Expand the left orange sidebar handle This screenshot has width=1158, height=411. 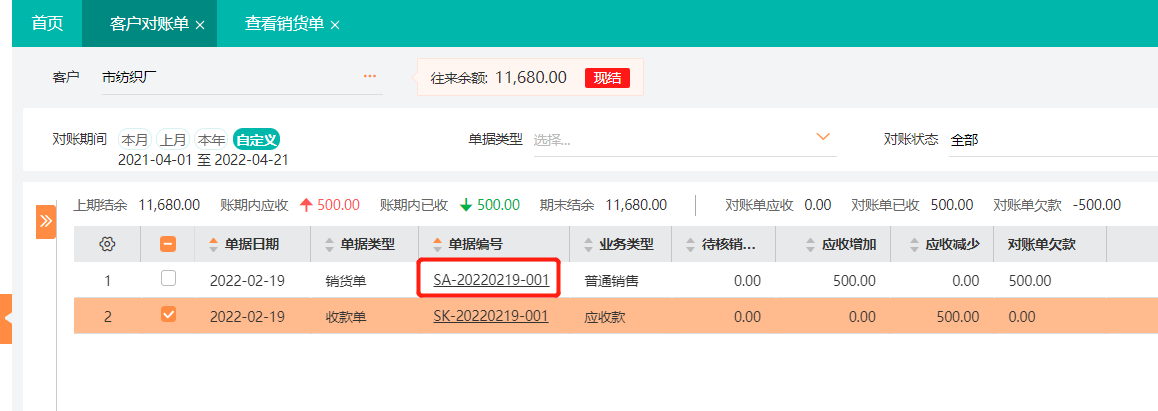coord(6,318)
